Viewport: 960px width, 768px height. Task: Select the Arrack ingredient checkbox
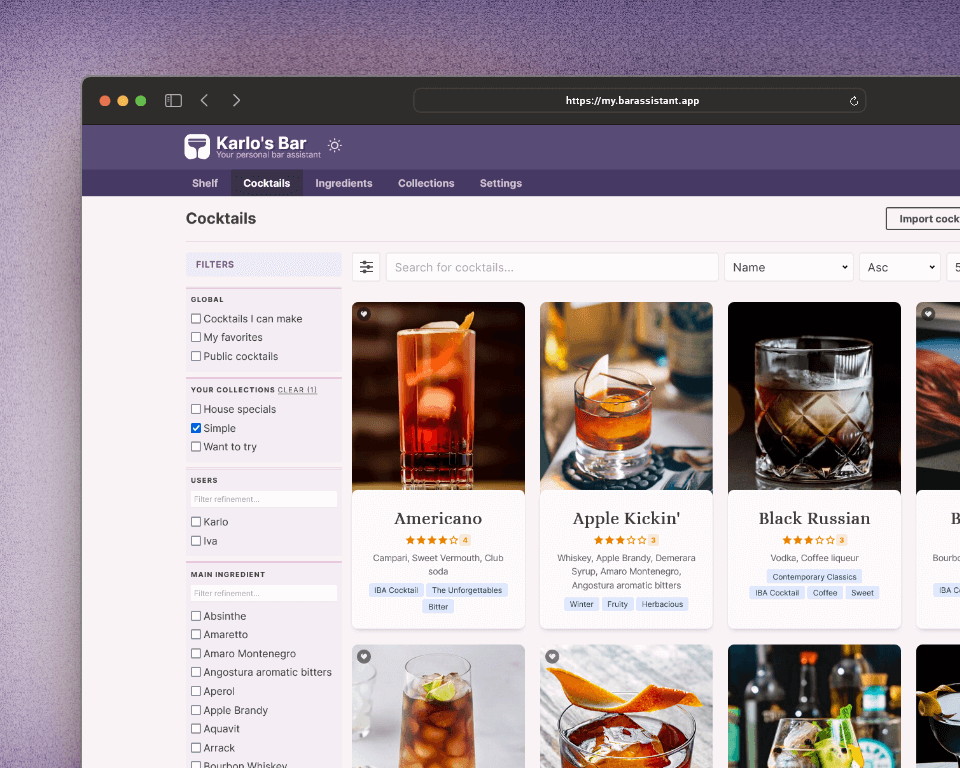tap(196, 747)
